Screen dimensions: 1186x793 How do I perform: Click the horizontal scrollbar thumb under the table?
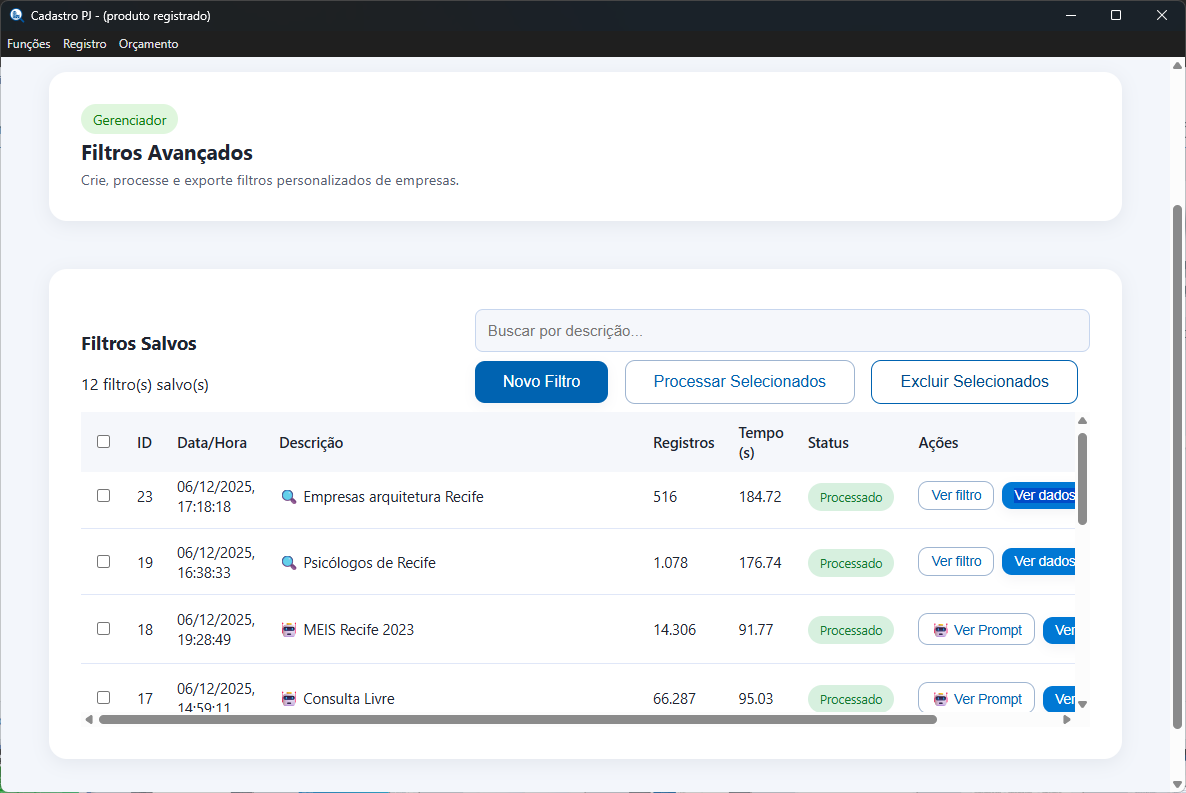(x=517, y=719)
